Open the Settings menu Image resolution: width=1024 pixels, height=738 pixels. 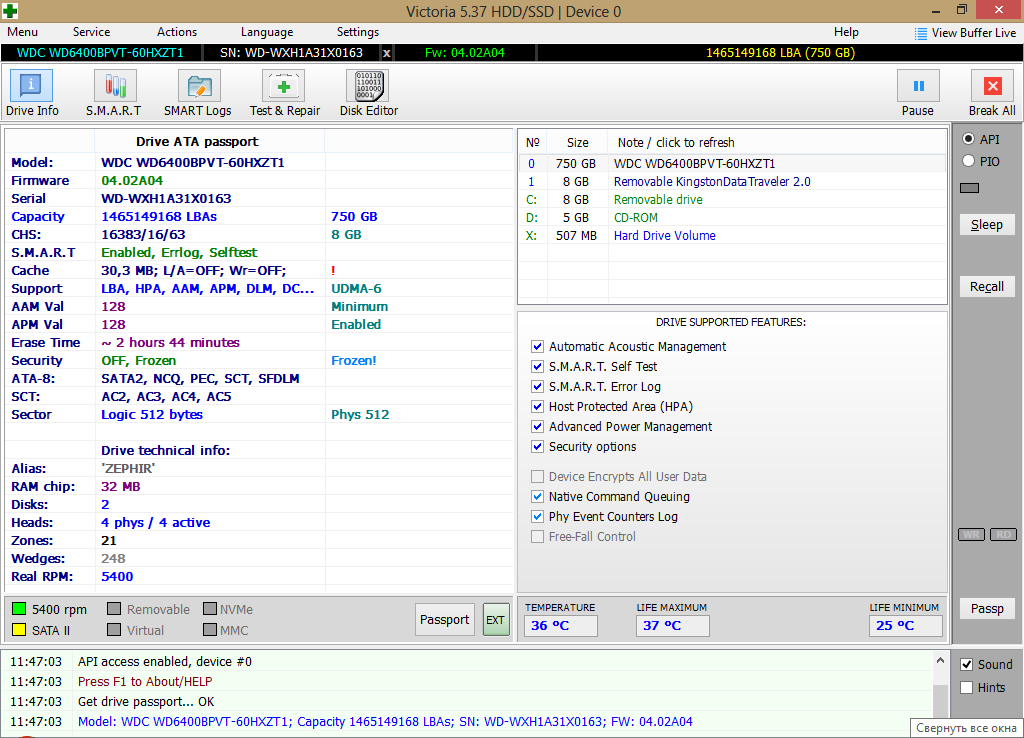[357, 32]
